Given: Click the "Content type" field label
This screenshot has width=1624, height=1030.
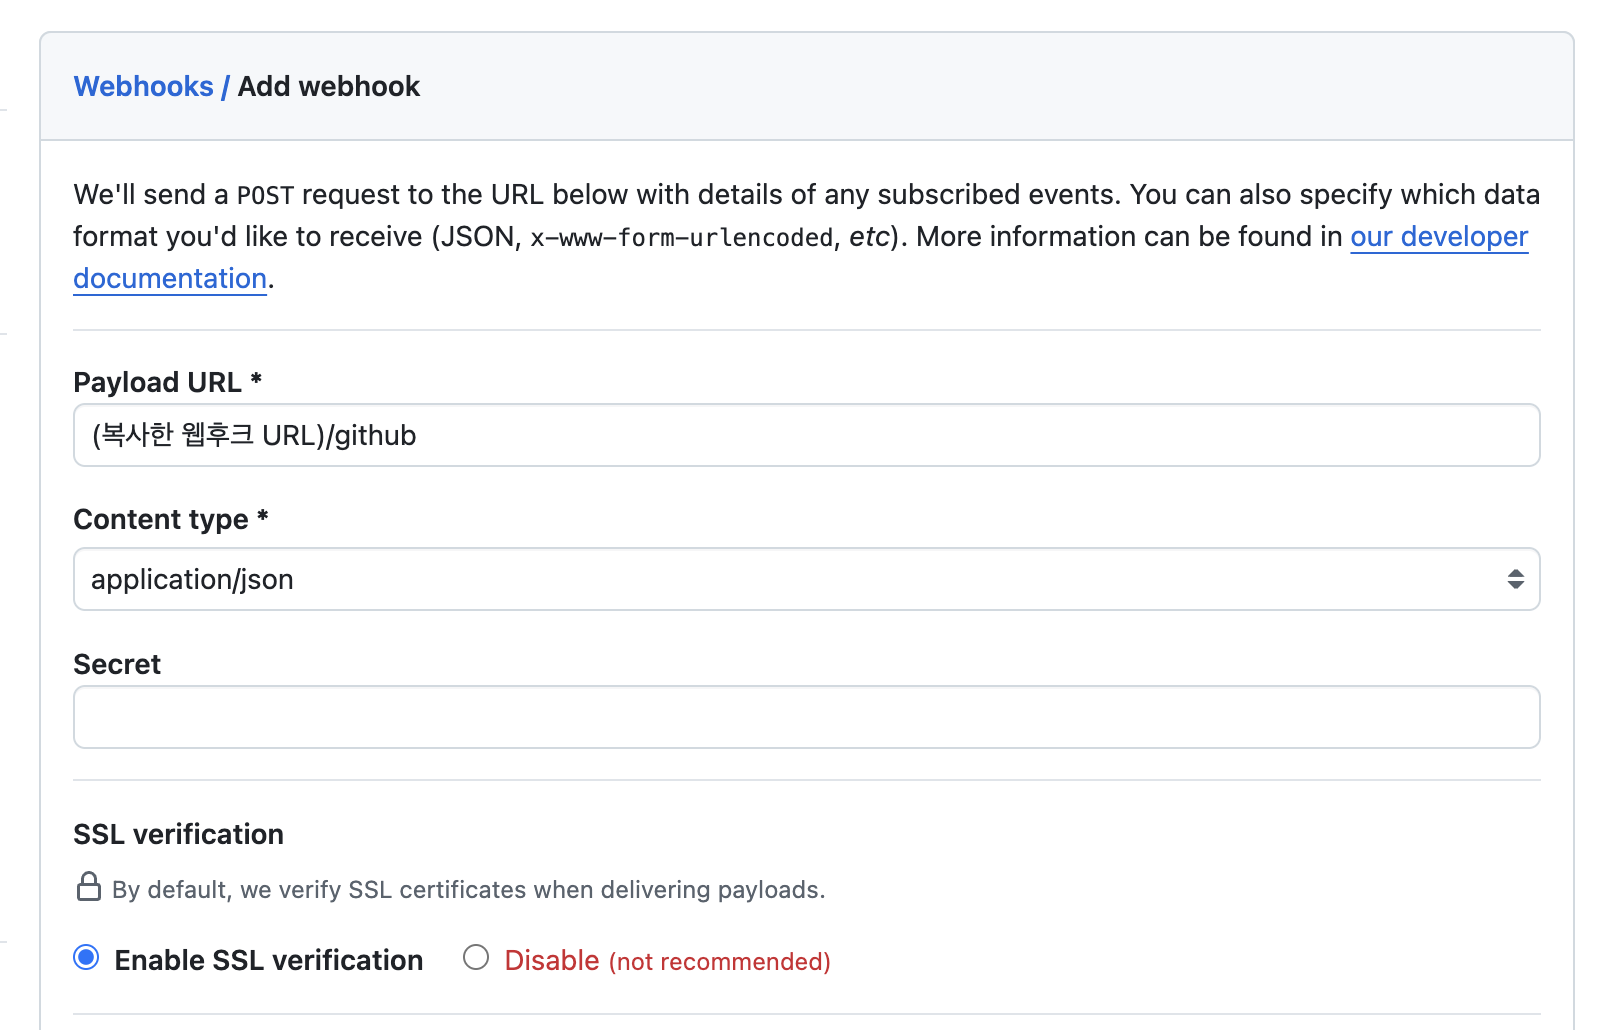Looking at the screenshot, I should [x=161, y=520].
